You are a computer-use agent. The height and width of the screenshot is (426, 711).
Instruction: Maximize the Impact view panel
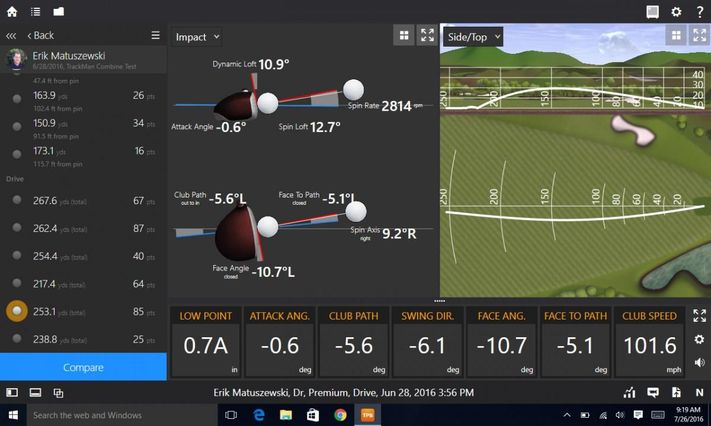point(427,36)
